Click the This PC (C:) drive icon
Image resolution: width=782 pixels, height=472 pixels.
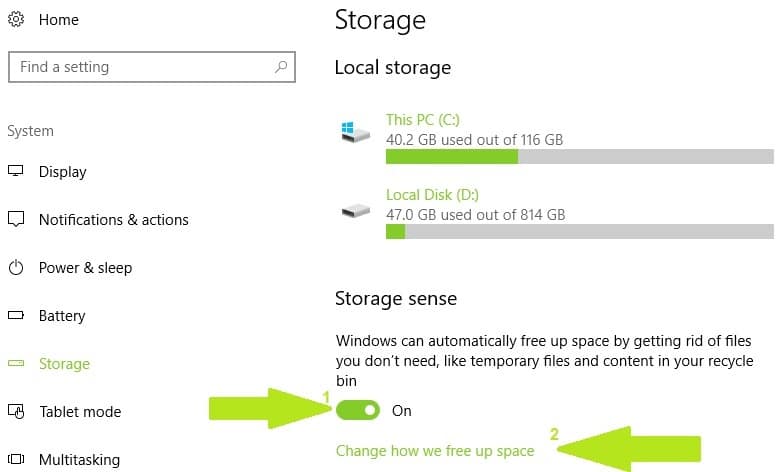356,132
